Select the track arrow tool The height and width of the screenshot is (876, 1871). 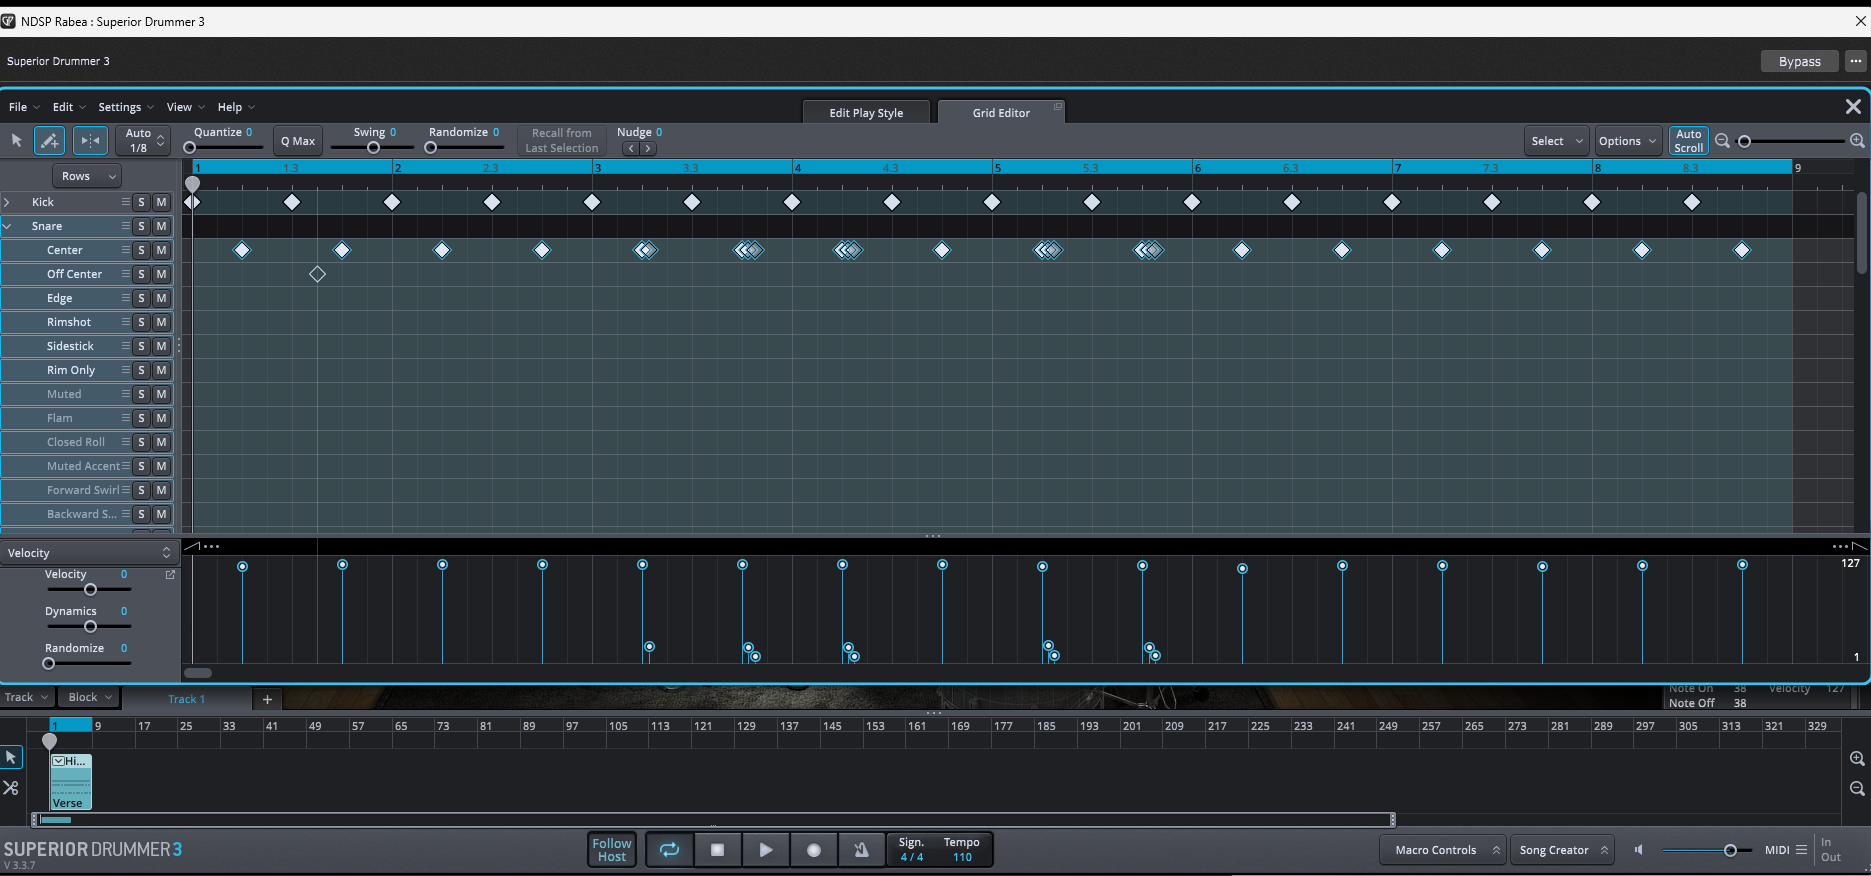11,757
